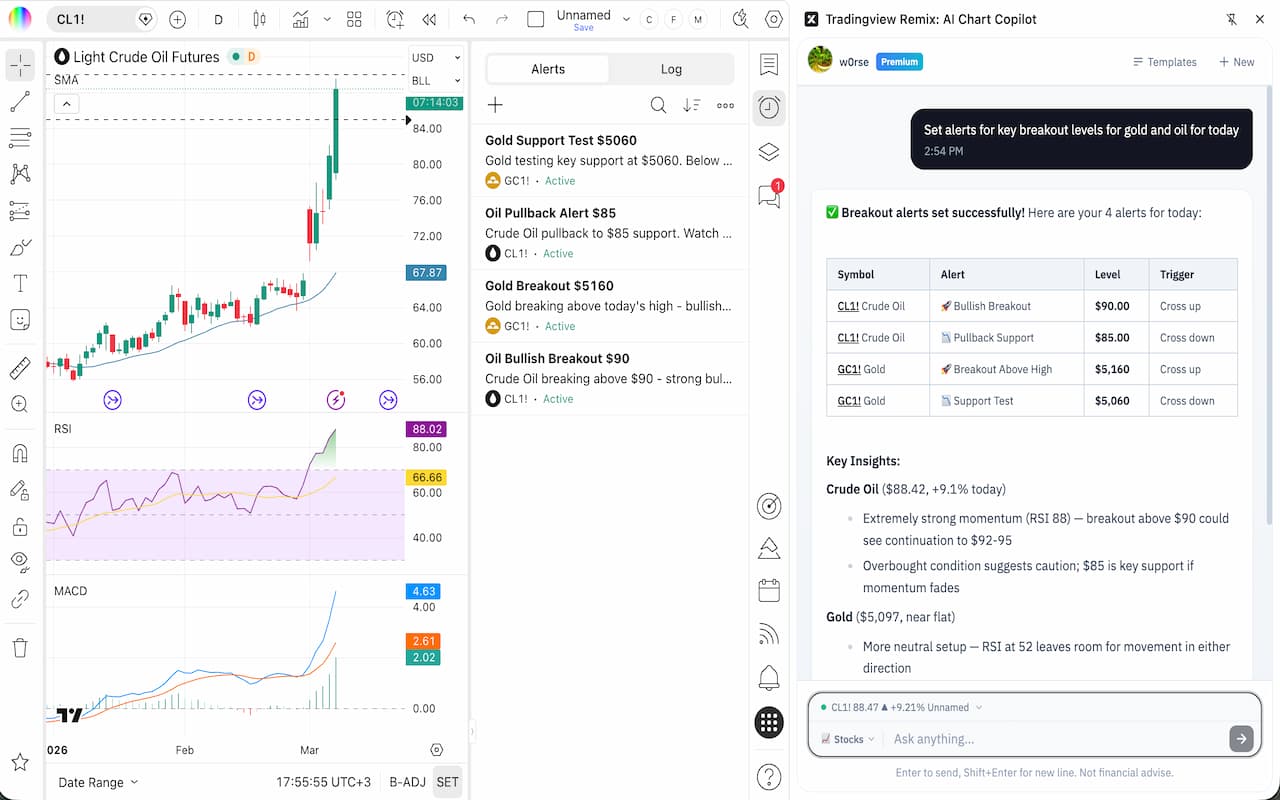
Task: Select the crosshair cursor tool
Action: (x=20, y=65)
